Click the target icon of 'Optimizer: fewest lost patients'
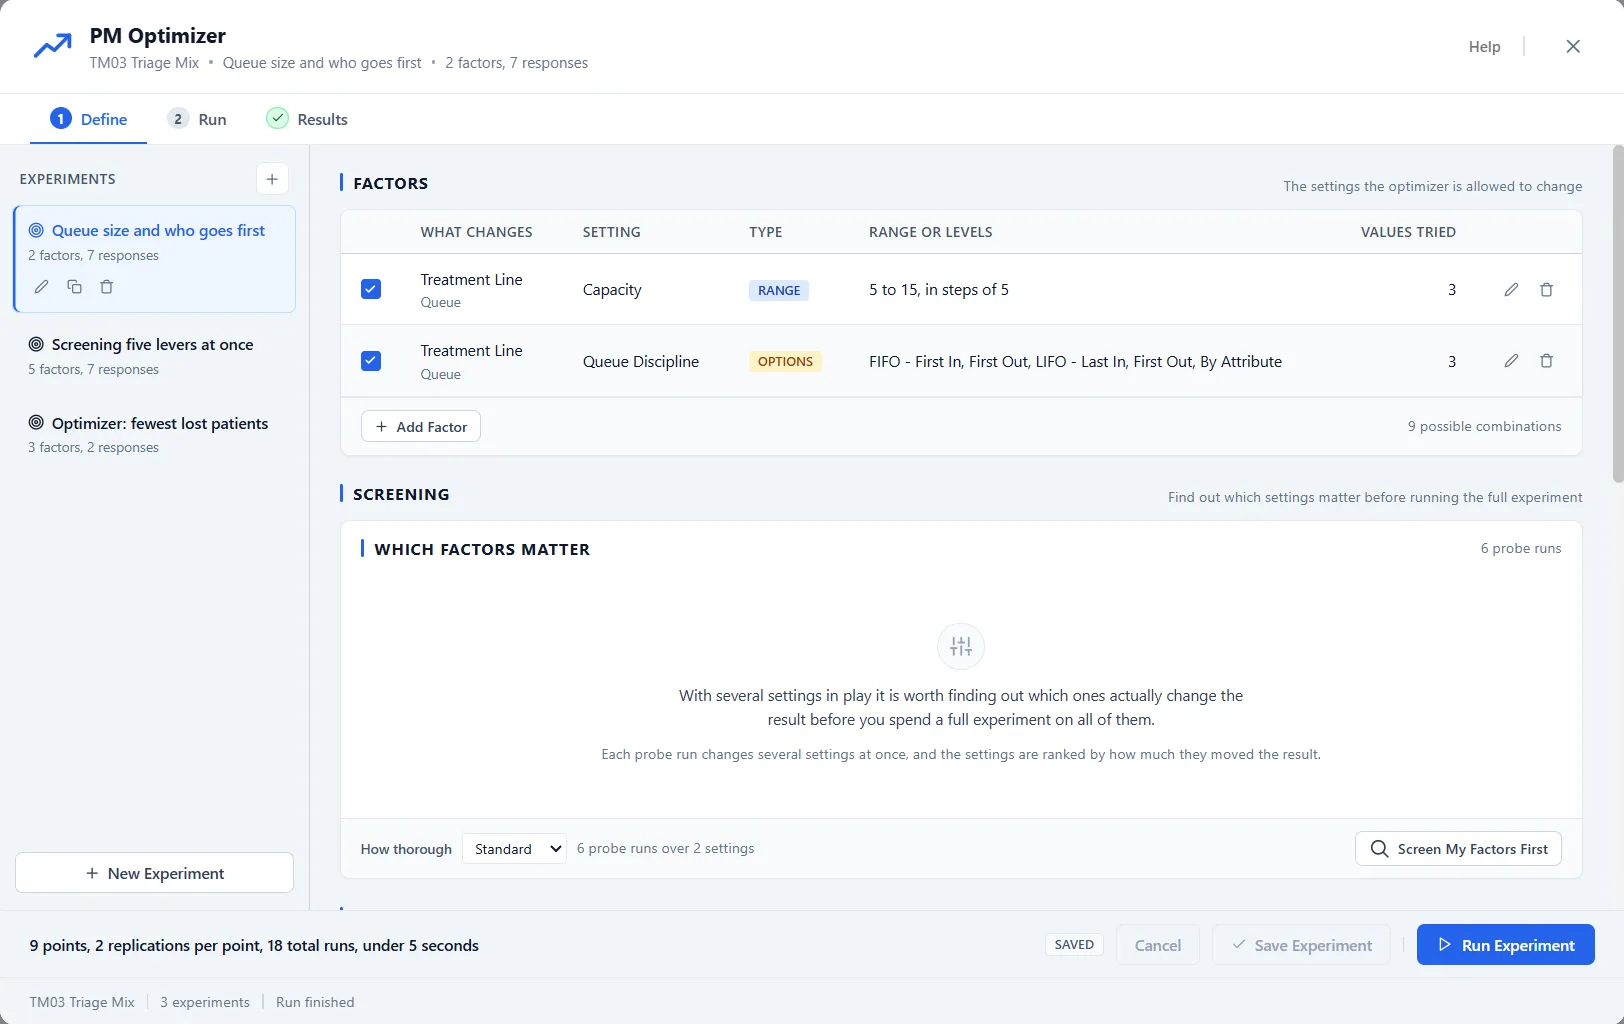1624x1024 pixels. coord(36,423)
